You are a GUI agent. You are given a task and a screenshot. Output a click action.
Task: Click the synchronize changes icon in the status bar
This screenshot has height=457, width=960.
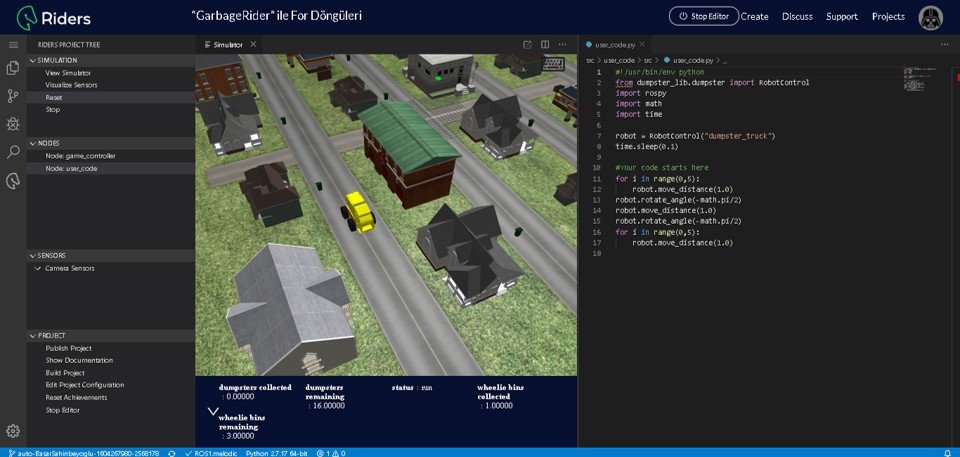click(172, 453)
